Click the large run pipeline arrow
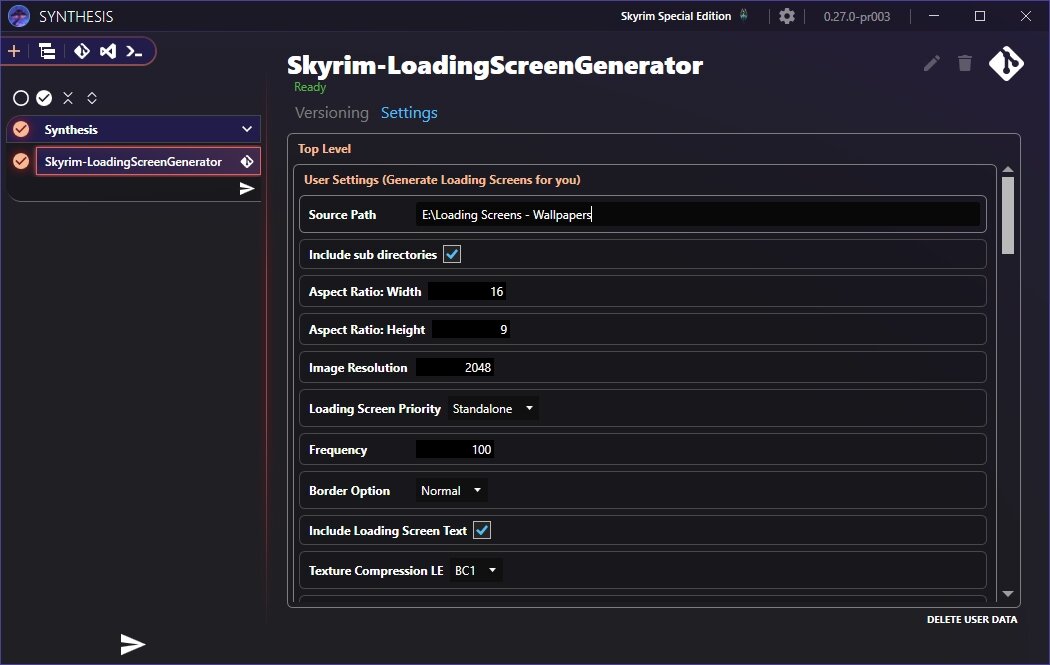 [133, 644]
